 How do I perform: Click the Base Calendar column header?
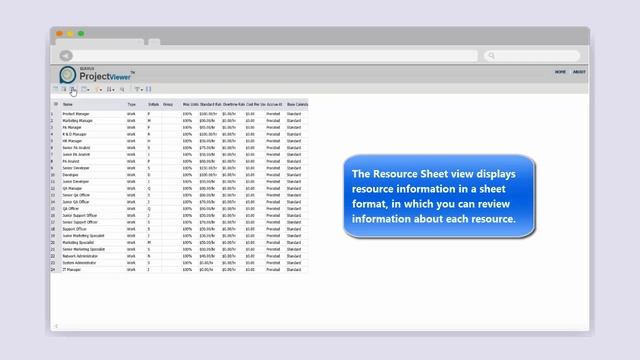pyautogui.click(x=298, y=104)
